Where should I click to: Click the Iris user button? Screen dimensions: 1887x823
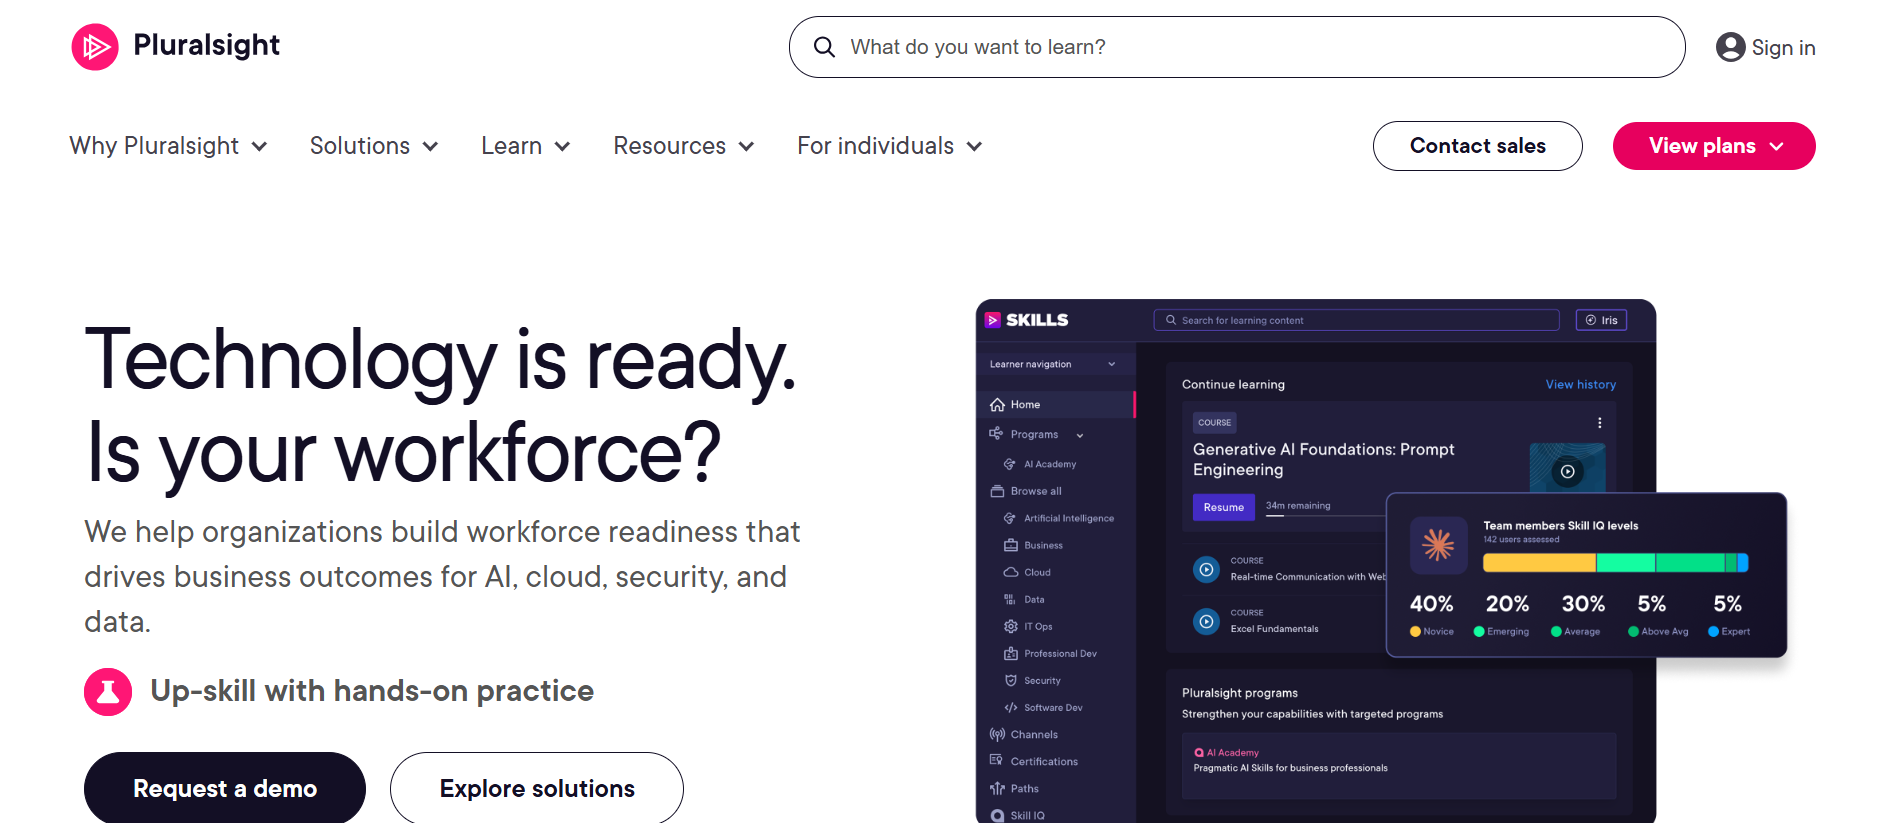1601,320
